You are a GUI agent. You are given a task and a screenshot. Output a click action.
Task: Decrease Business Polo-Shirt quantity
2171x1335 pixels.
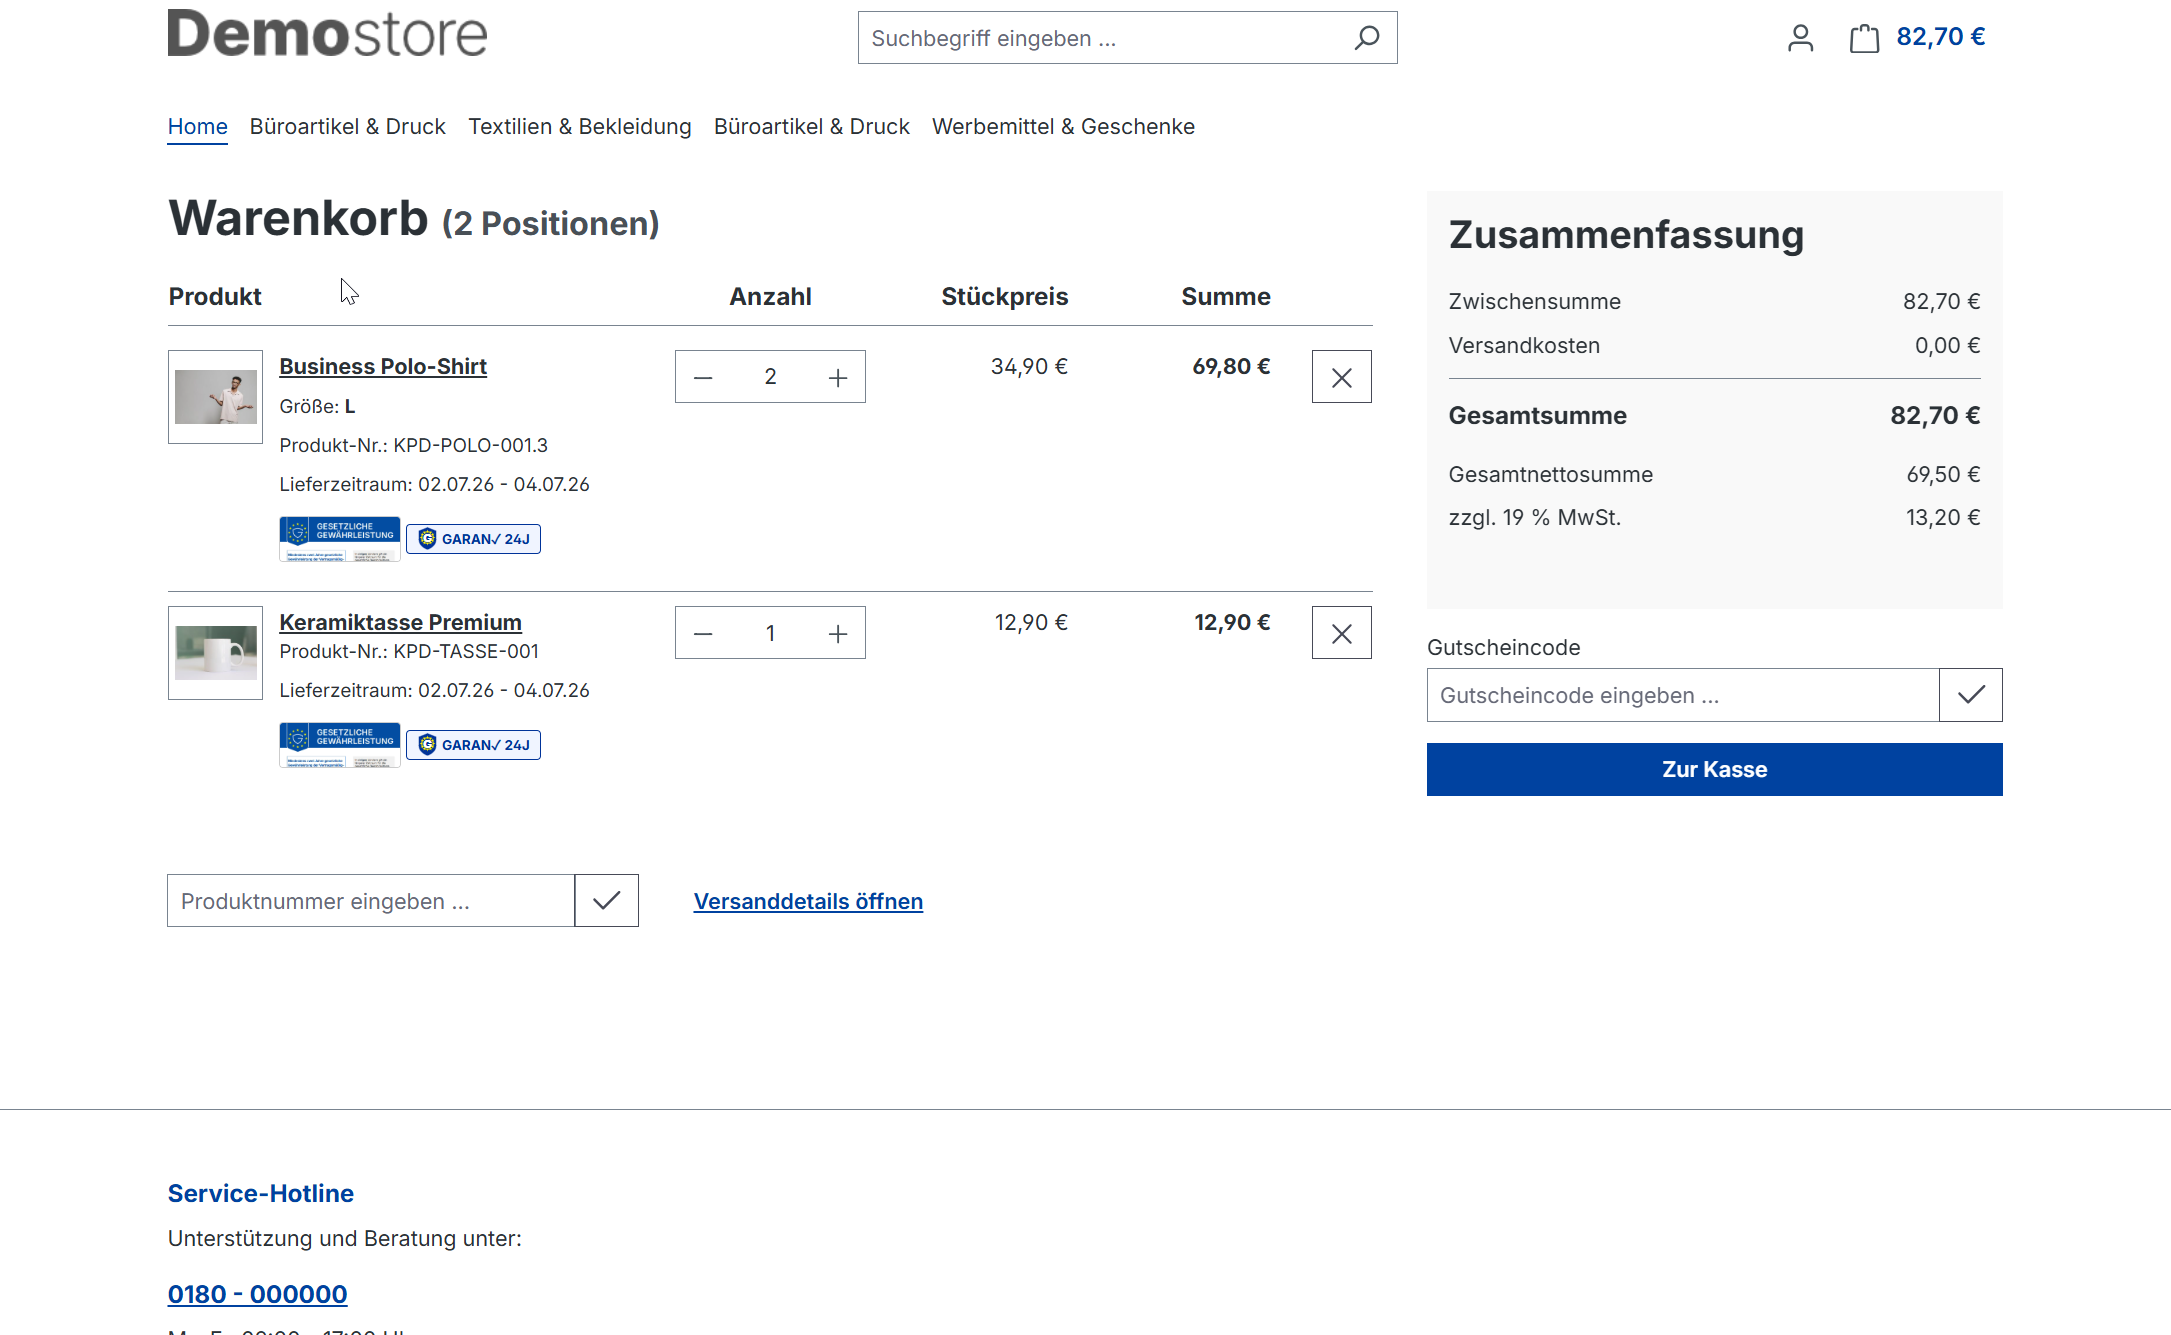point(703,377)
